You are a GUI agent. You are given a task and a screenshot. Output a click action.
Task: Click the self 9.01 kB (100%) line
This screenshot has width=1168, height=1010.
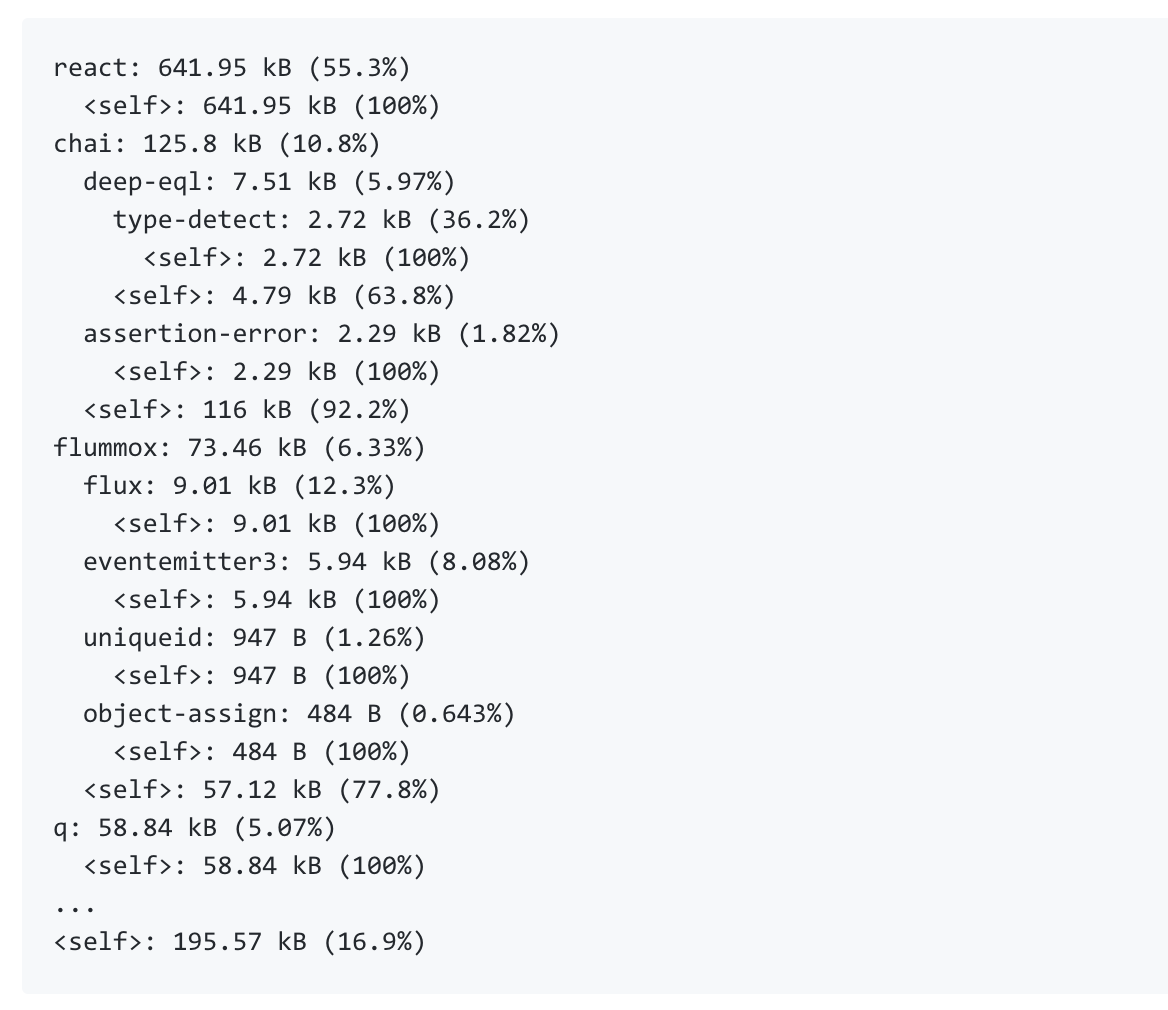276,524
